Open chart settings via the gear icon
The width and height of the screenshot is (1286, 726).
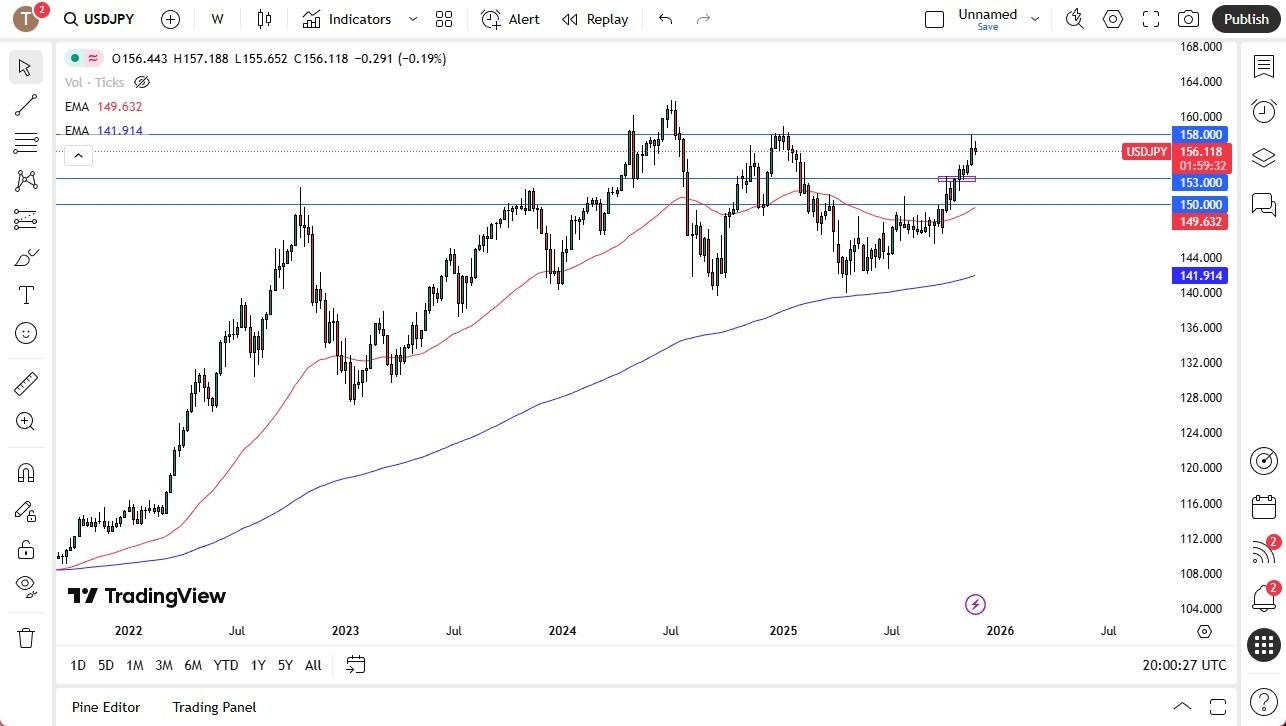coord(1112,19)
